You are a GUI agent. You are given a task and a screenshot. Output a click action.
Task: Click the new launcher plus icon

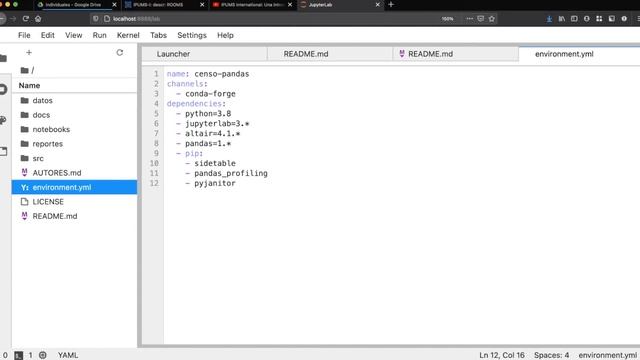[x=29, y=52]
